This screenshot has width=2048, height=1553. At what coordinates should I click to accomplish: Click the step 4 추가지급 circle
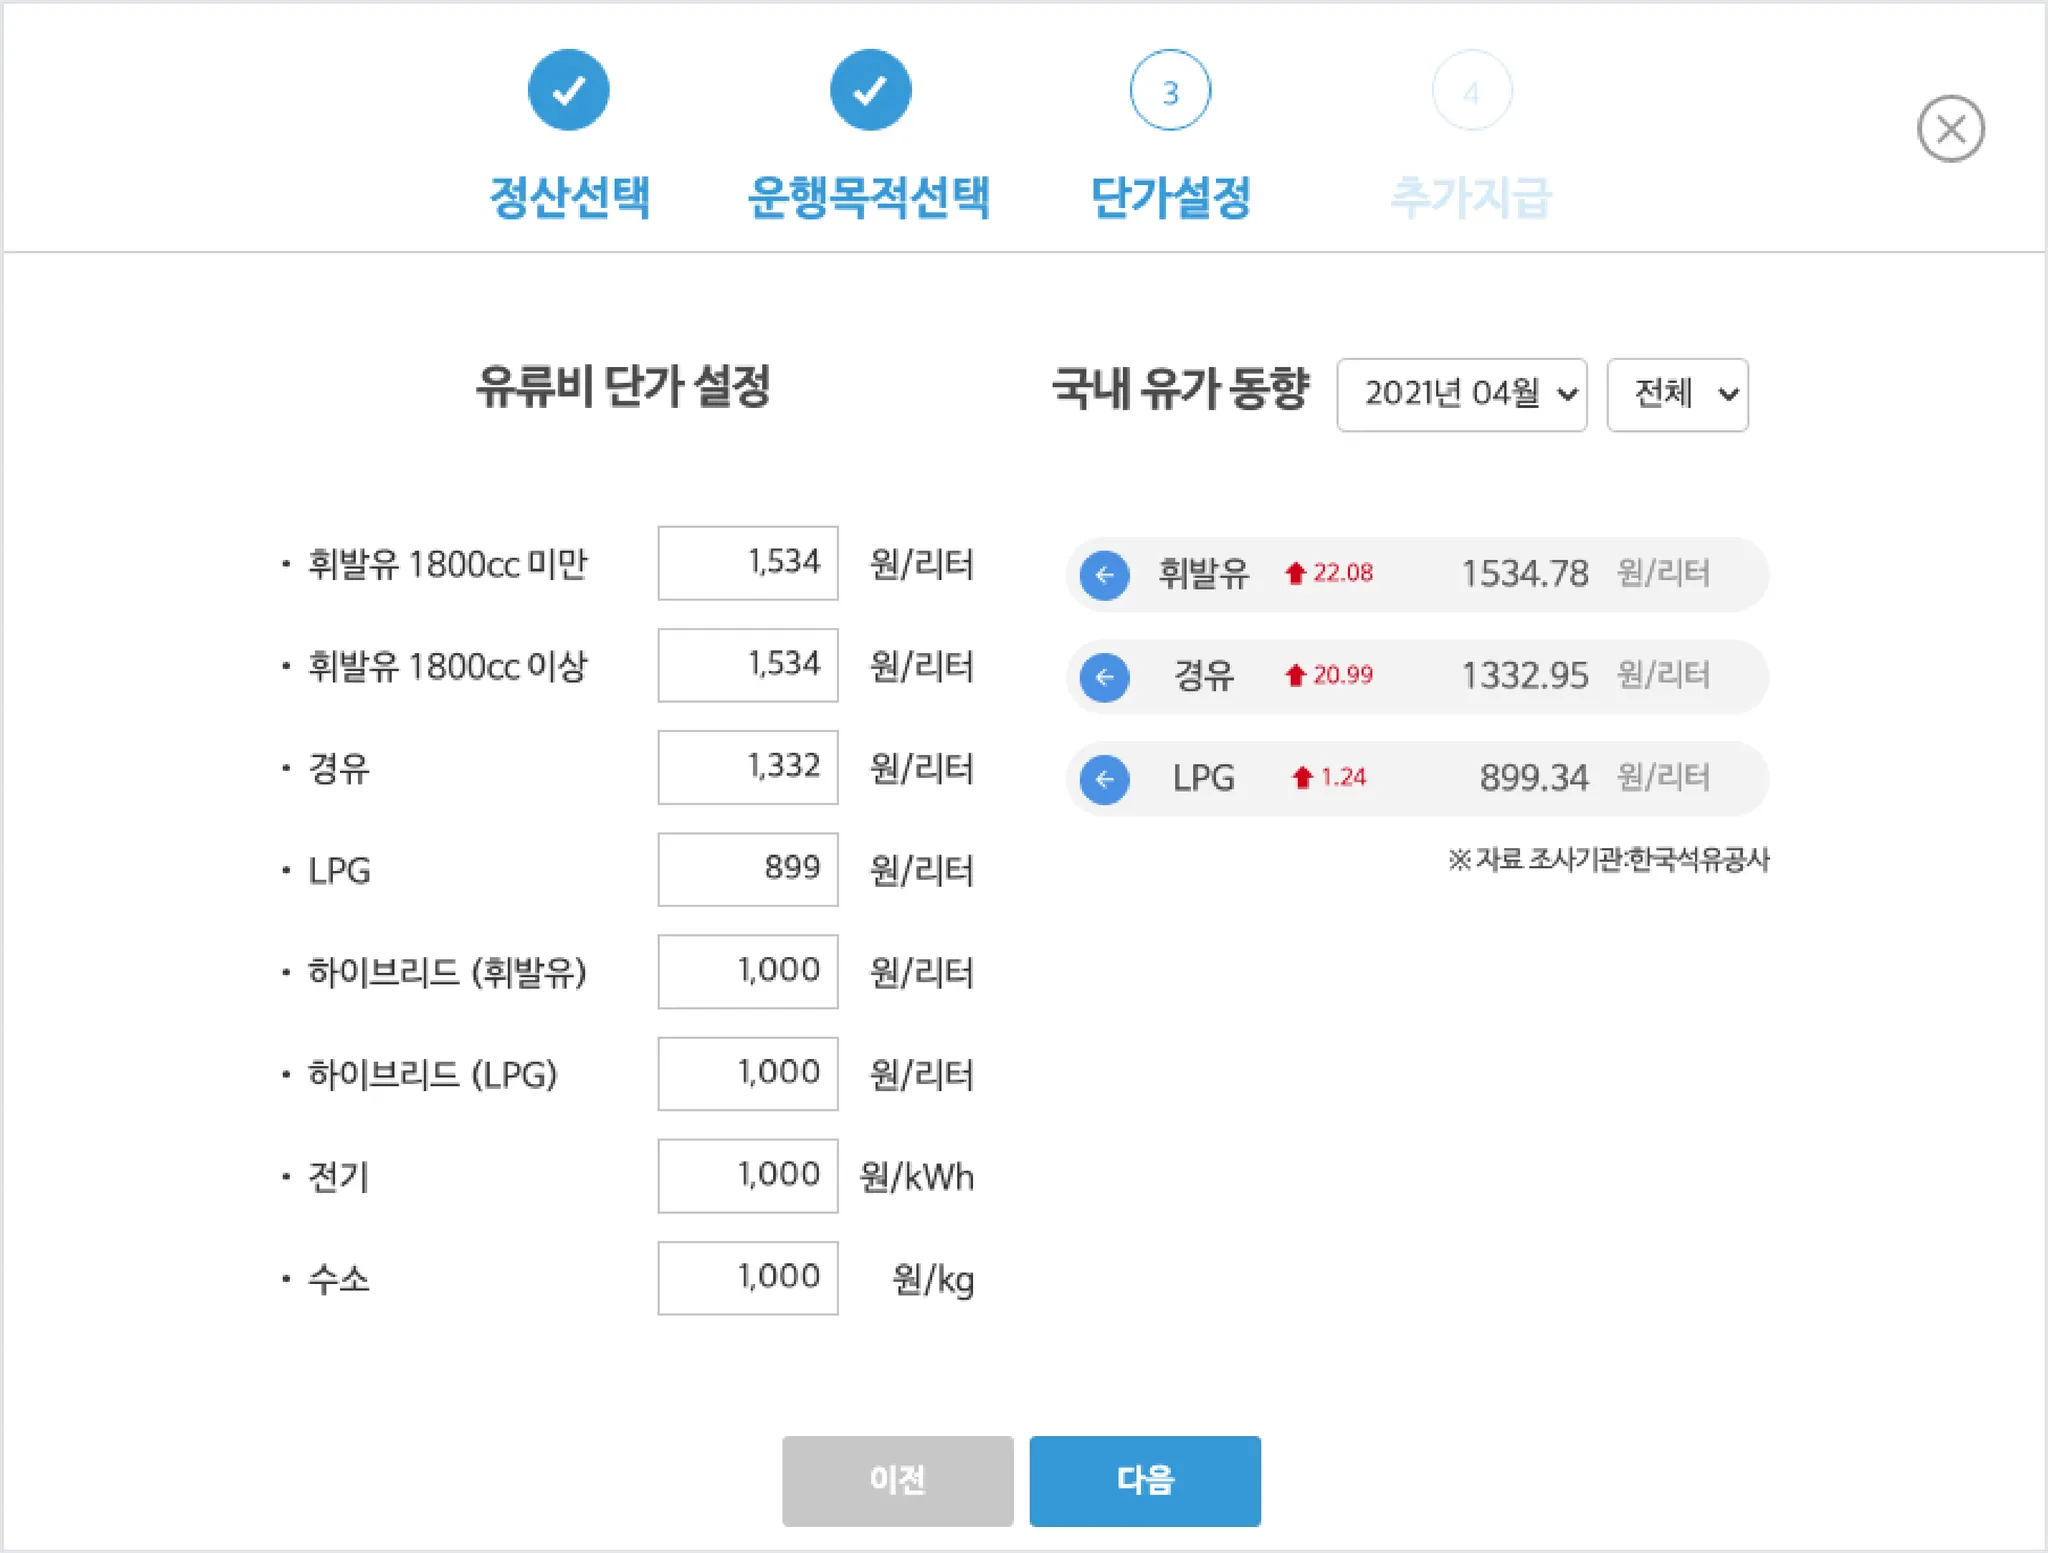click(x=1471, y=91)
